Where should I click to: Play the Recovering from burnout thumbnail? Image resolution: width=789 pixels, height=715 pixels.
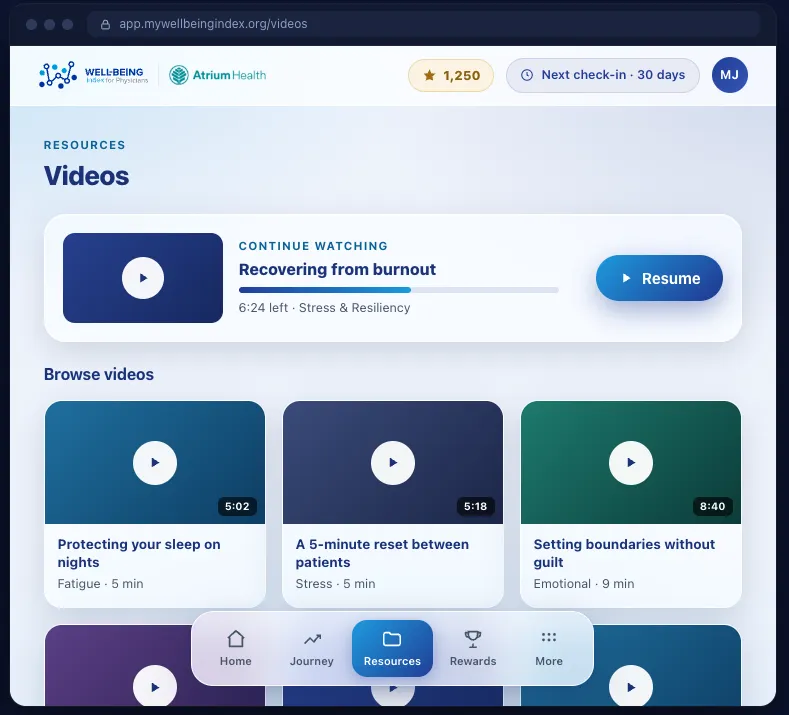[x=143, y=278]
